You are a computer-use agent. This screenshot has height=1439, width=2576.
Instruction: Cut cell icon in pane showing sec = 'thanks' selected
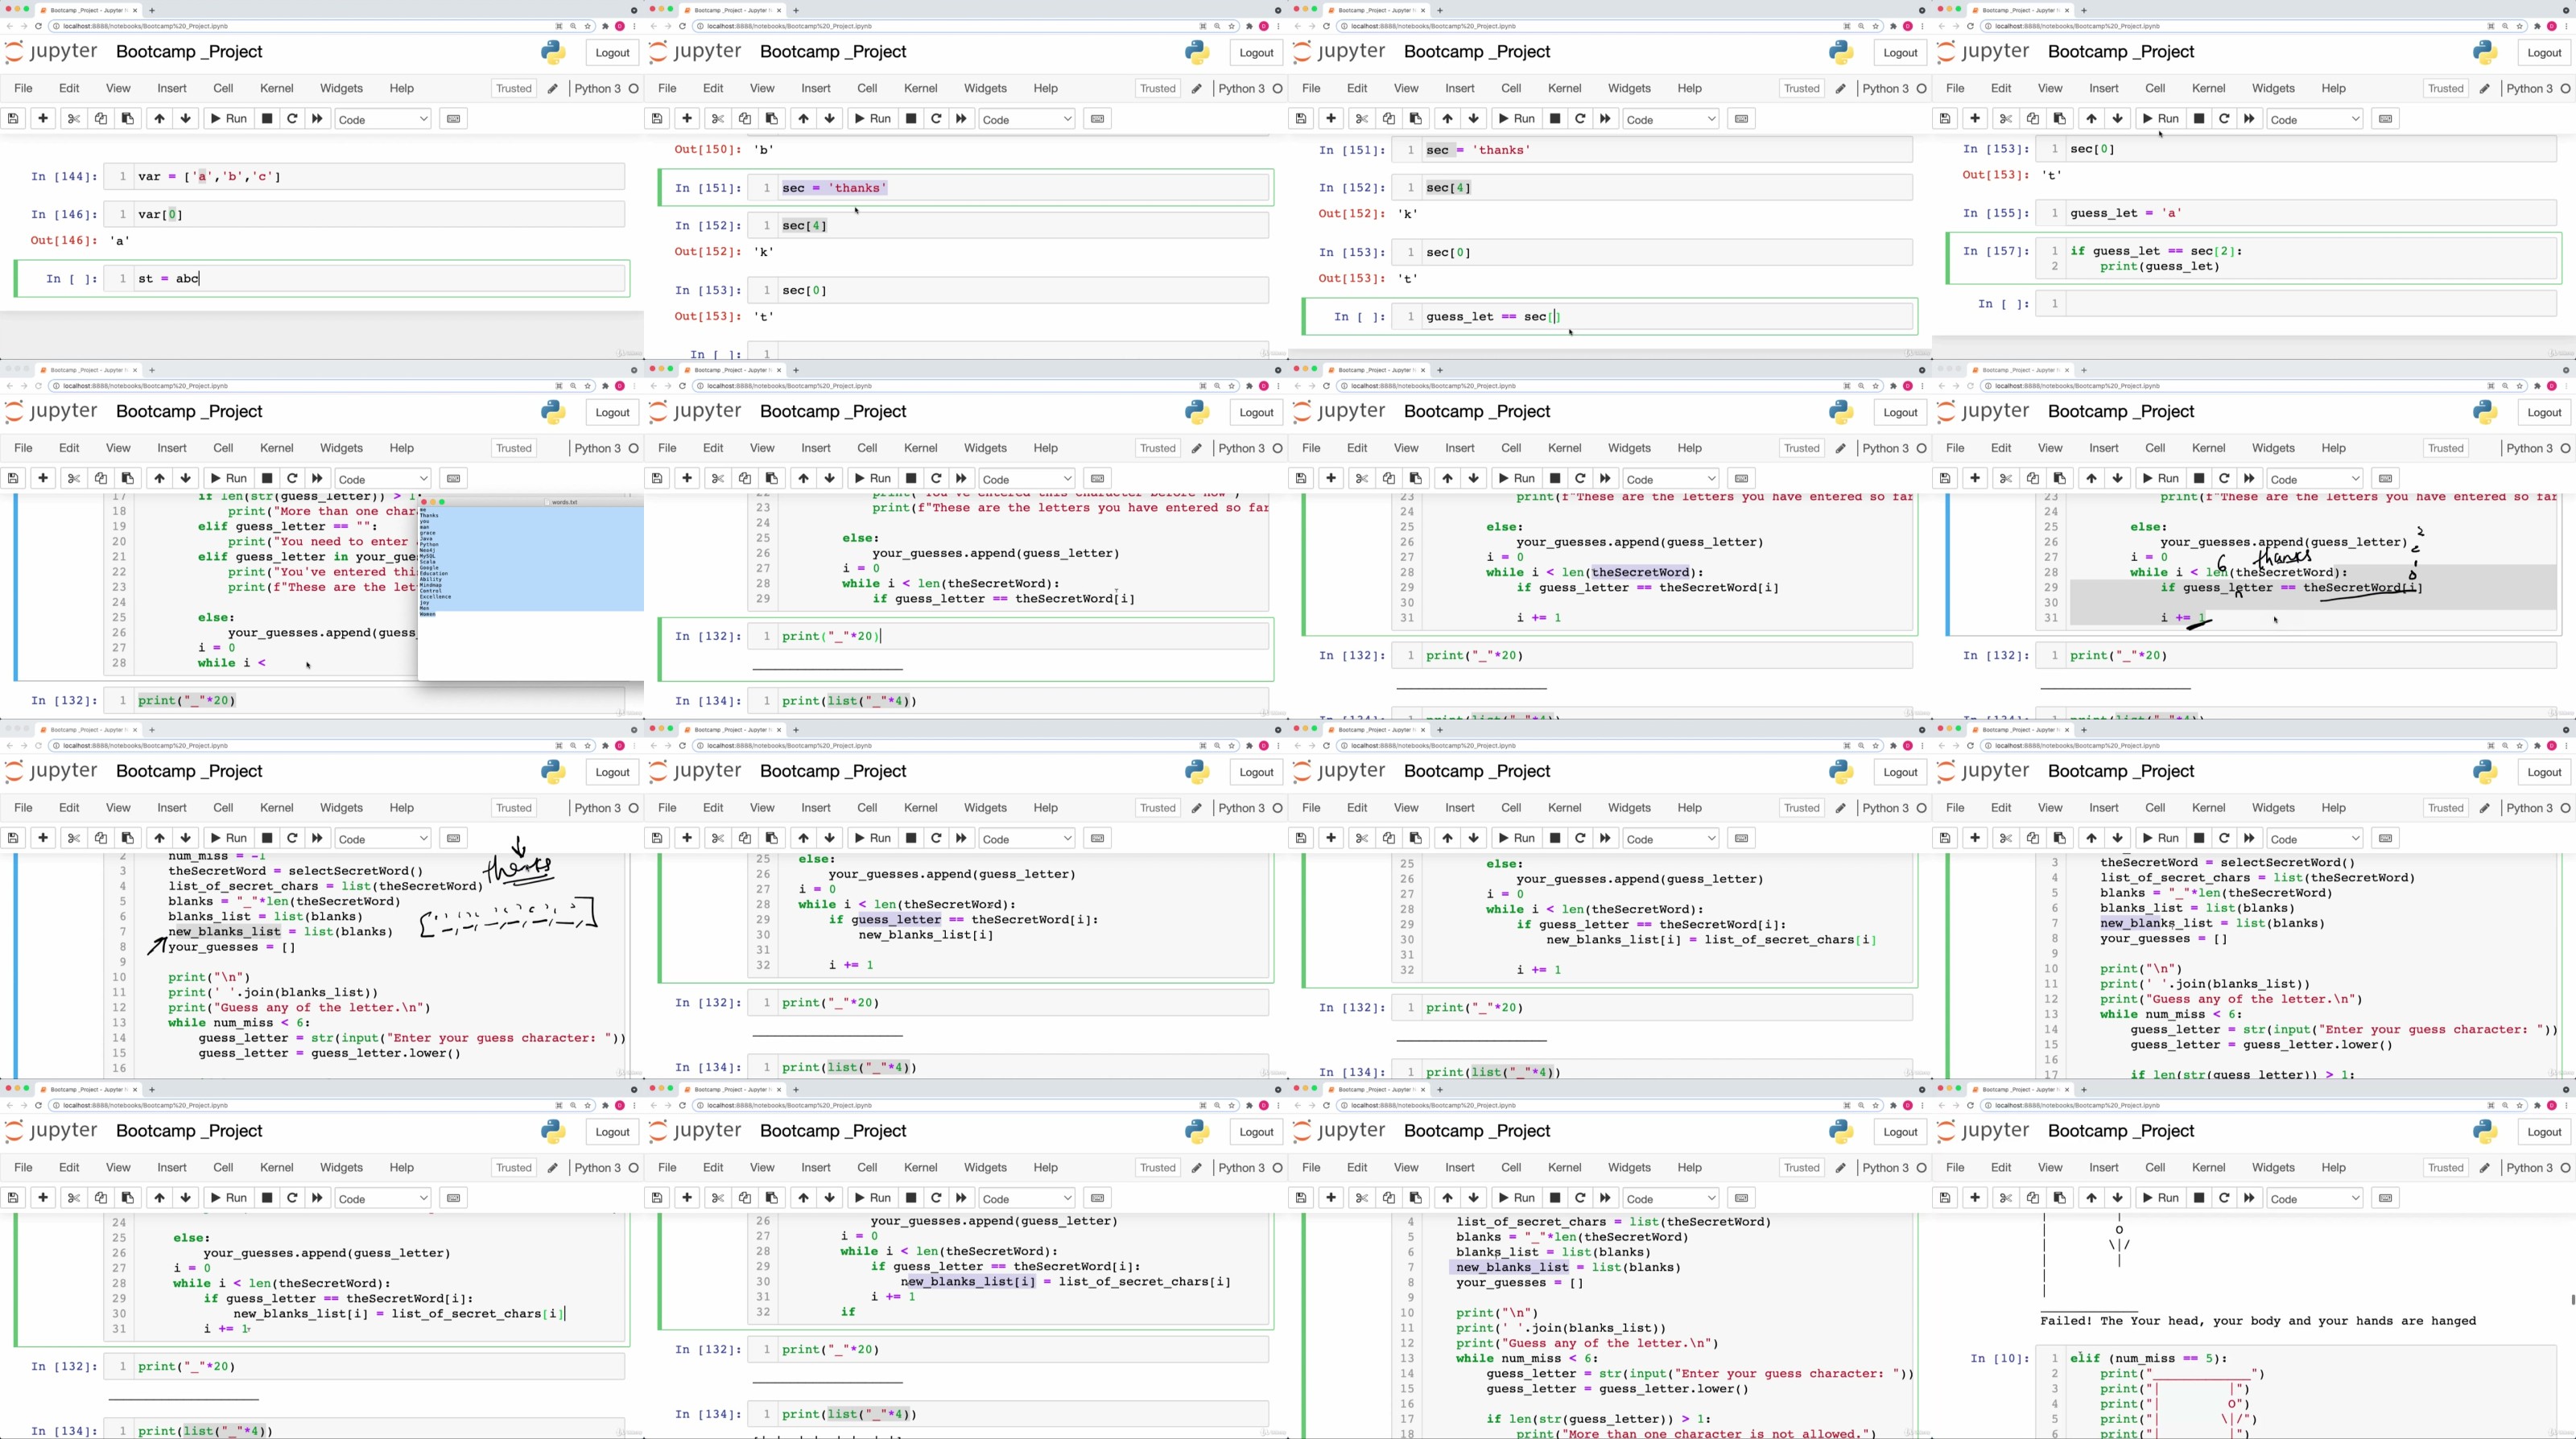717,119
